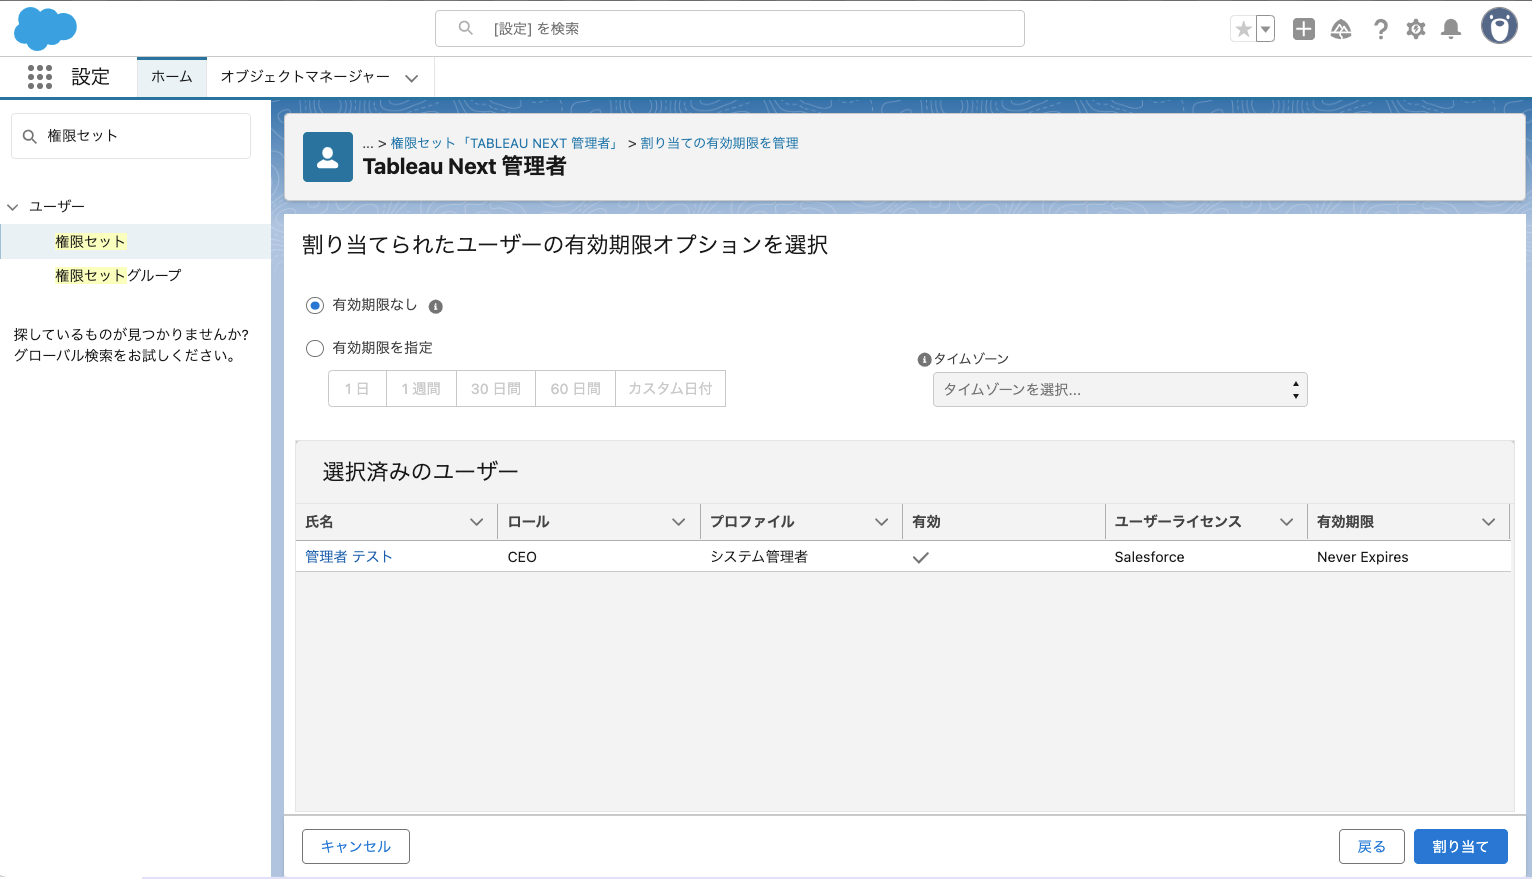Choose the 1 週間 expiration option

point(421,389)
